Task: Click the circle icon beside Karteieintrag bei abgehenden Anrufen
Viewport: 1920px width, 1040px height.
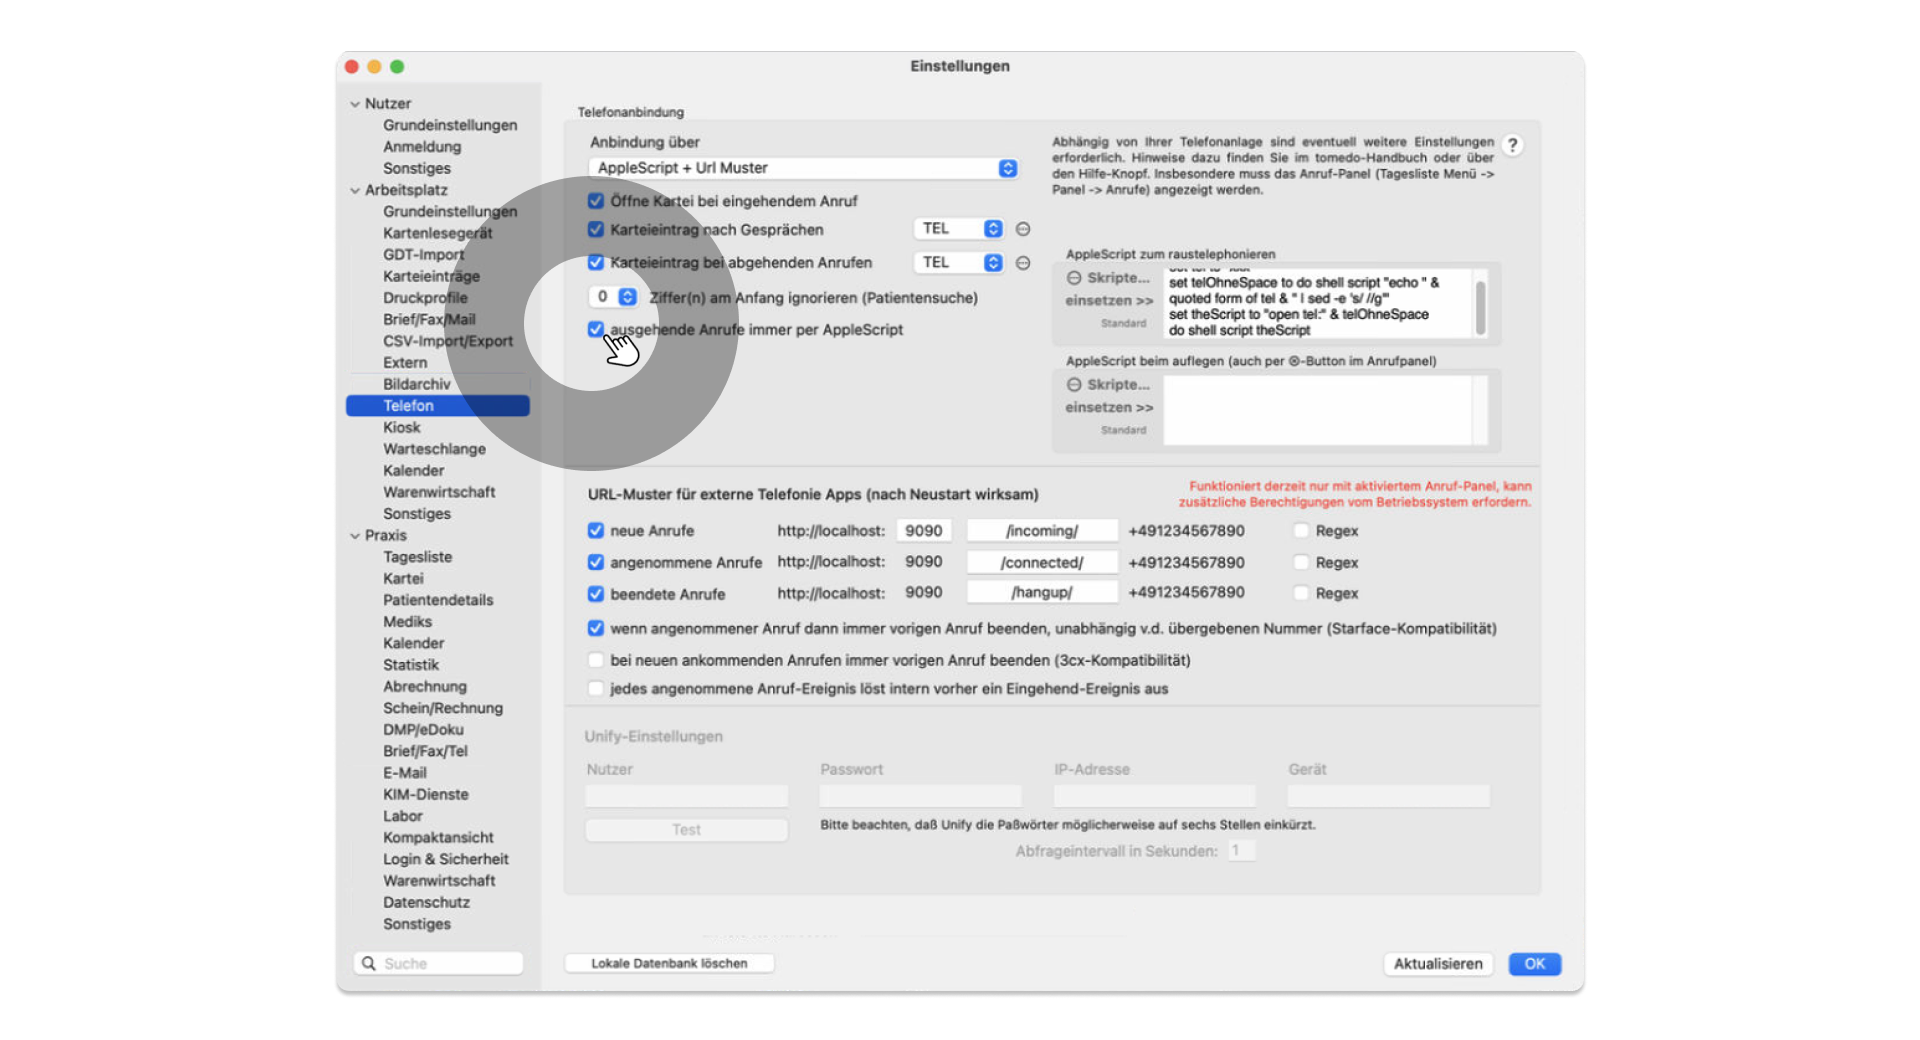Action: point(1023,263)
